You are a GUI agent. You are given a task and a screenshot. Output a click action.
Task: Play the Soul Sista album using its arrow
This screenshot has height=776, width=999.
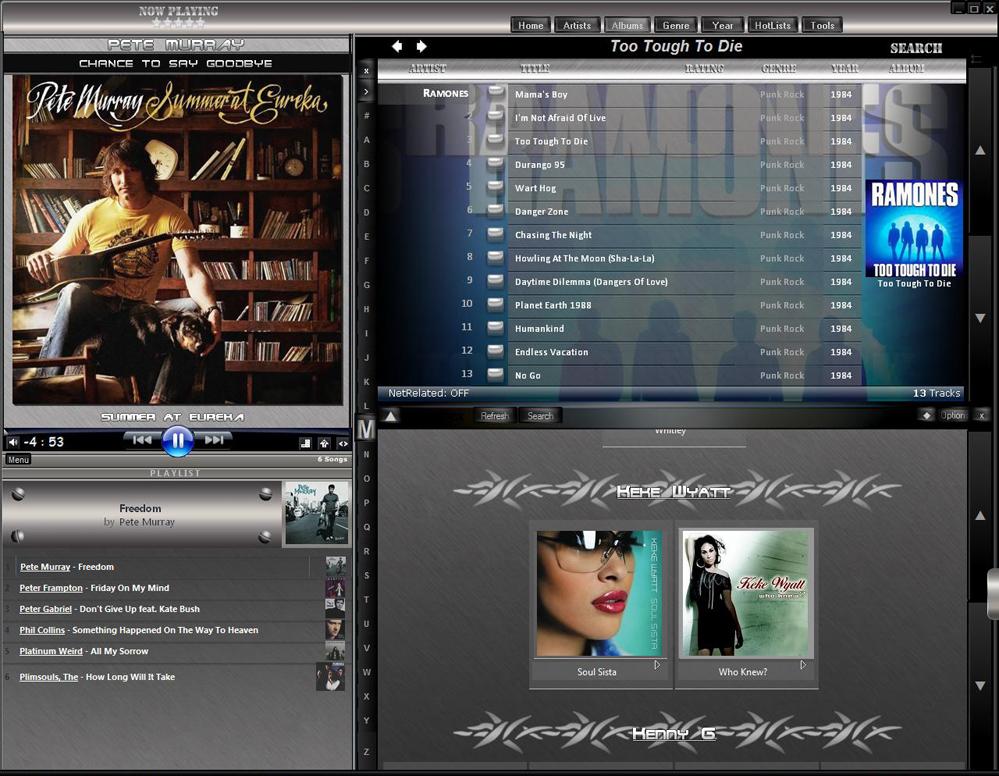point(657,665)
